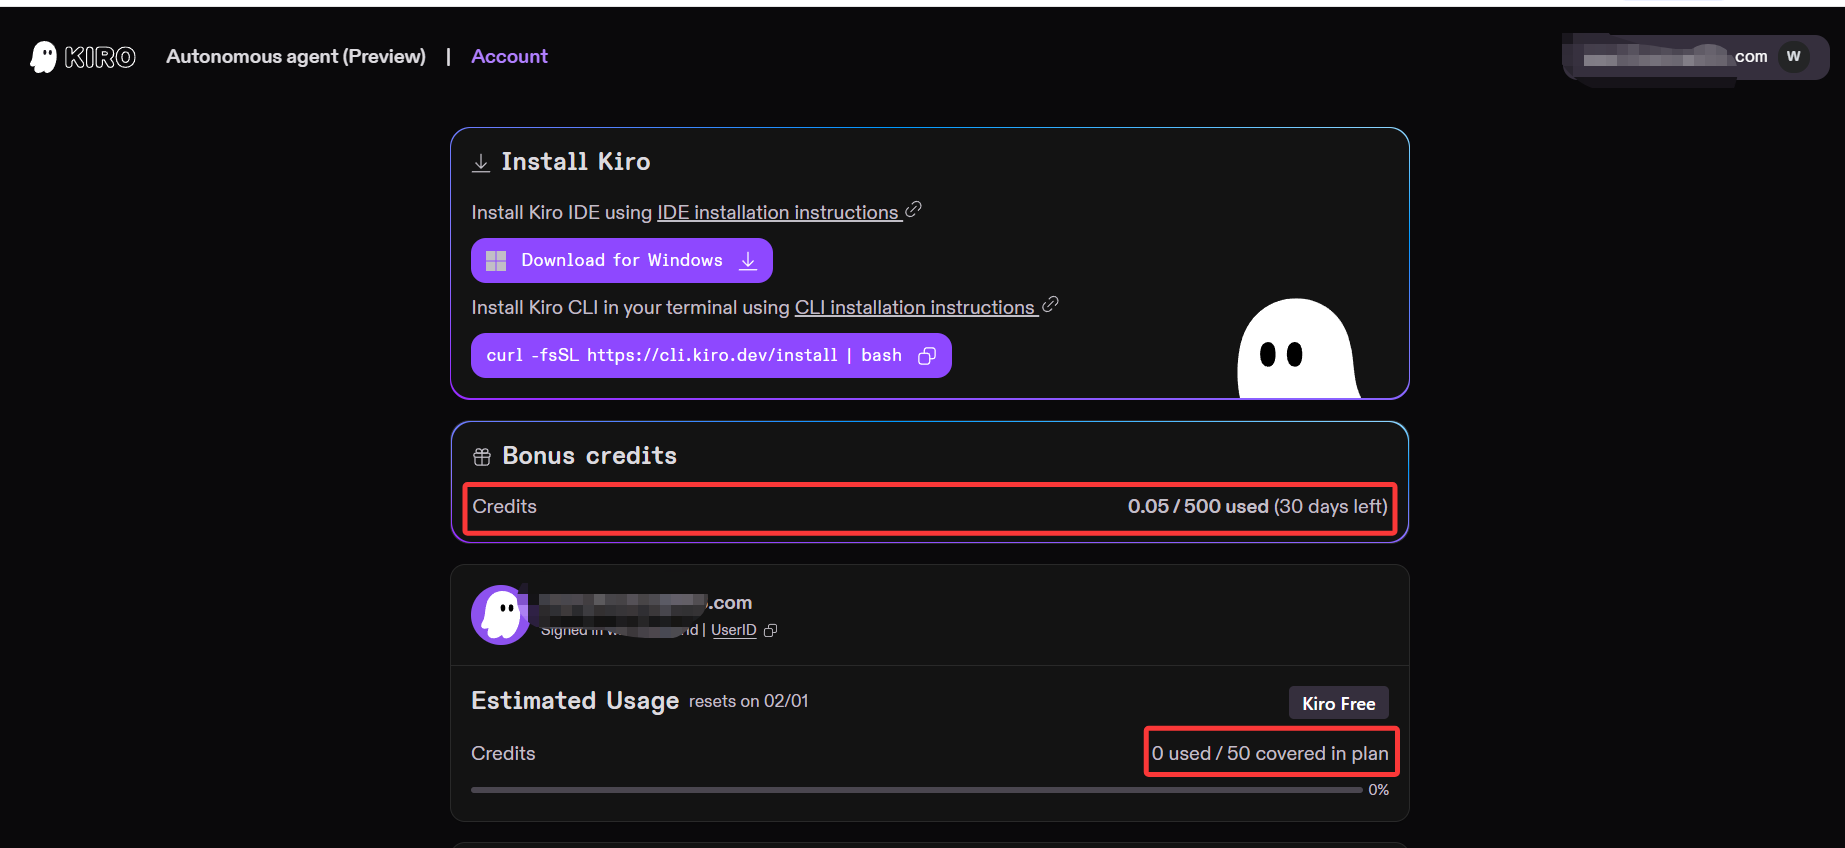This screenshot has height=848, width=1845.
Task: Click the gift icon beside Bonus credits
Action: 482,457
